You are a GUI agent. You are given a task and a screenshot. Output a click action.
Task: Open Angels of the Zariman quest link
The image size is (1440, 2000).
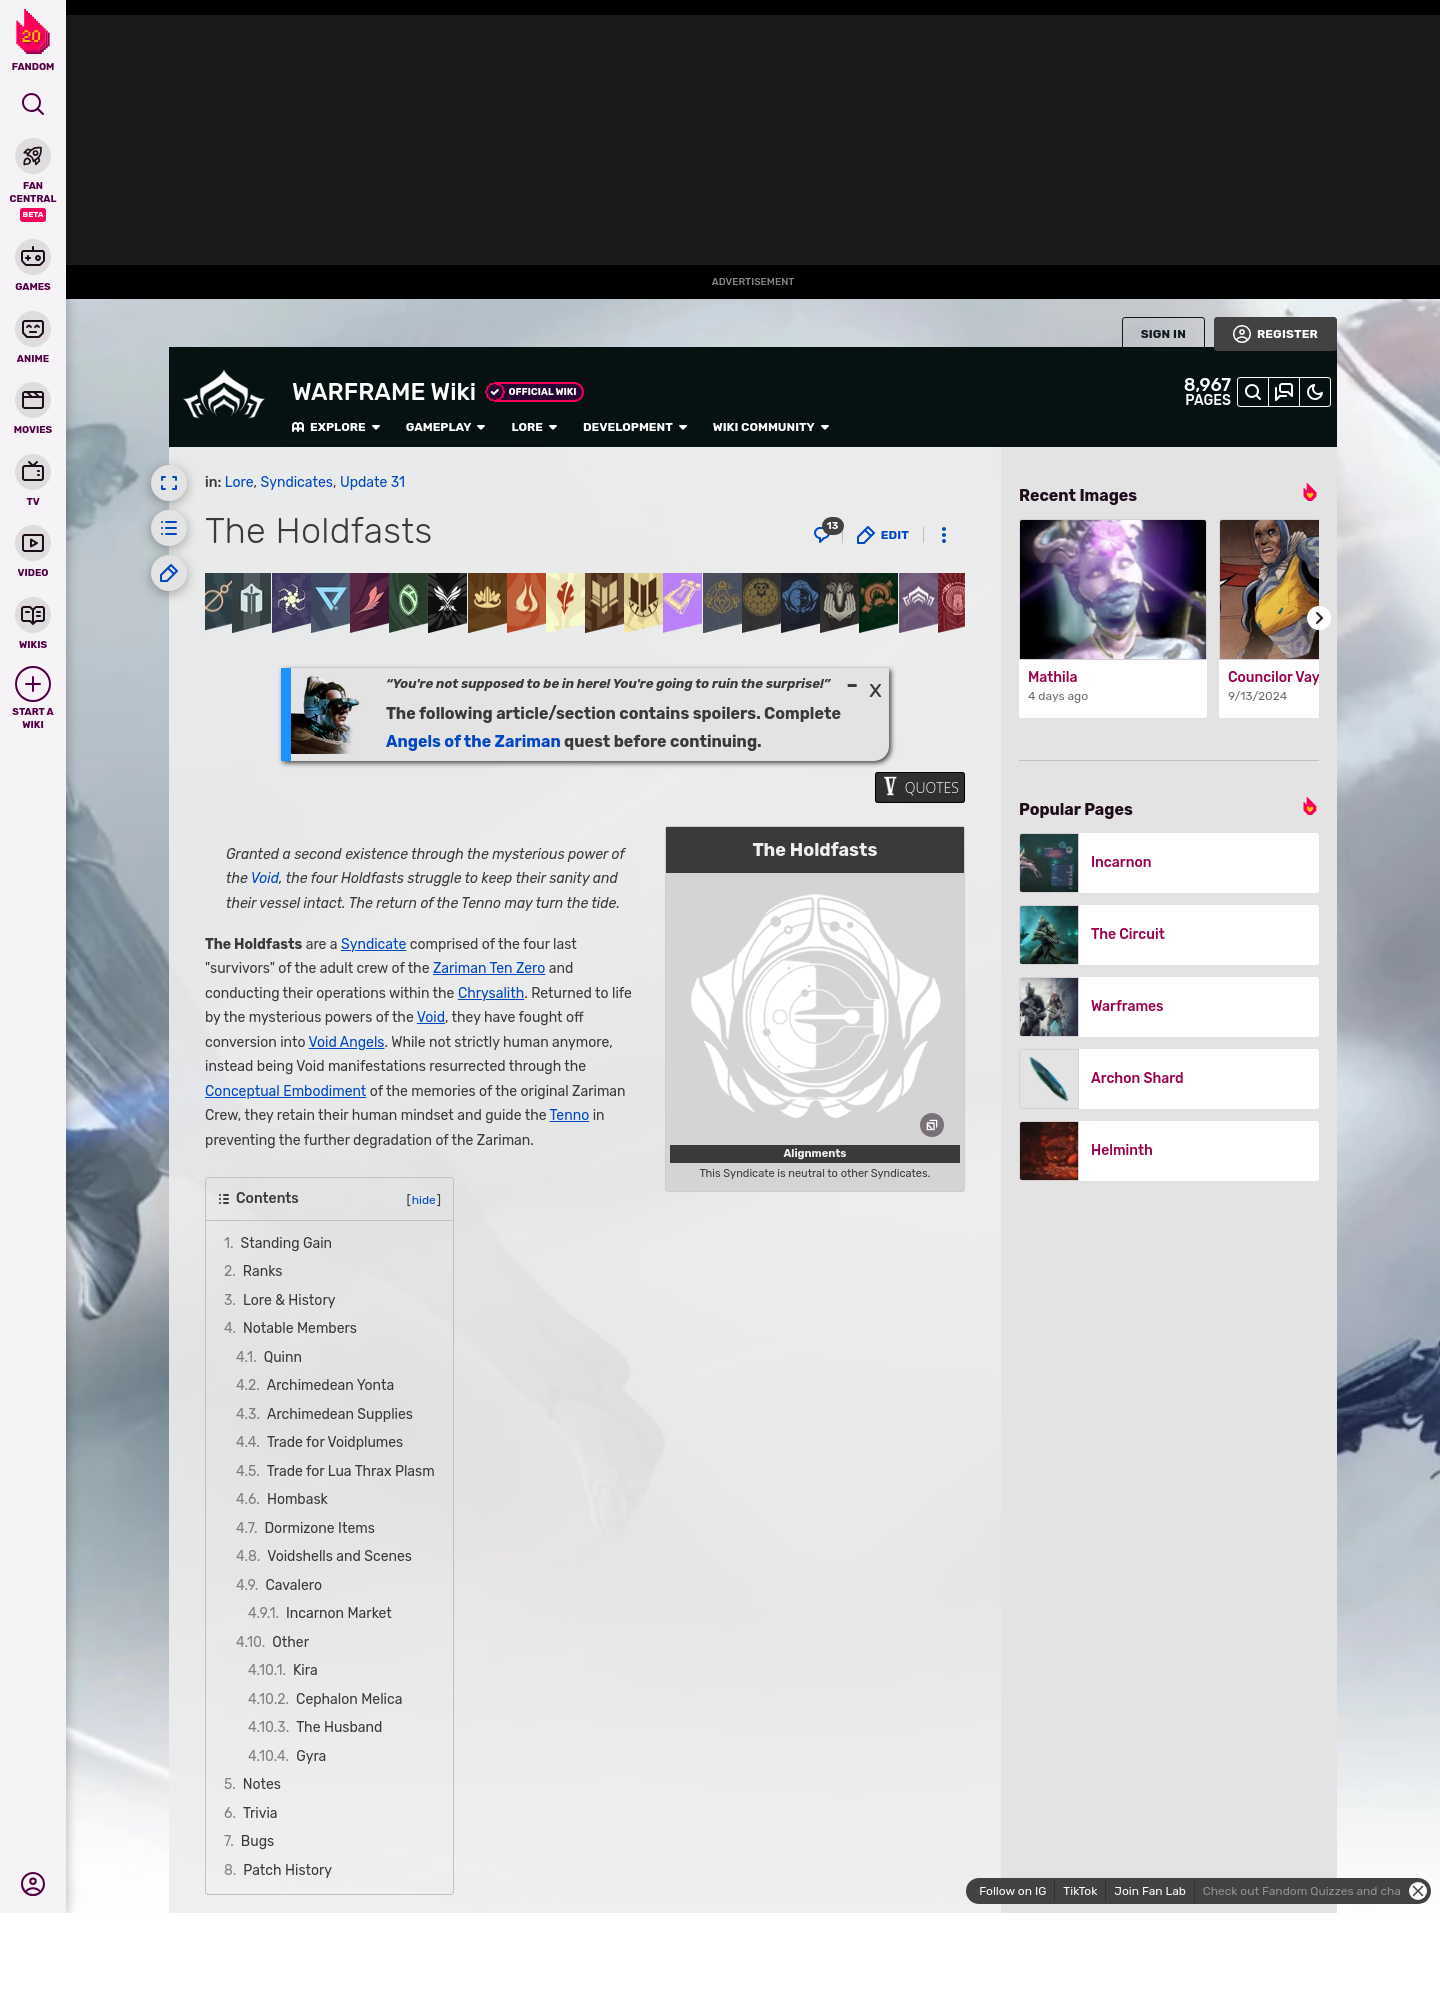coord(473,741)
